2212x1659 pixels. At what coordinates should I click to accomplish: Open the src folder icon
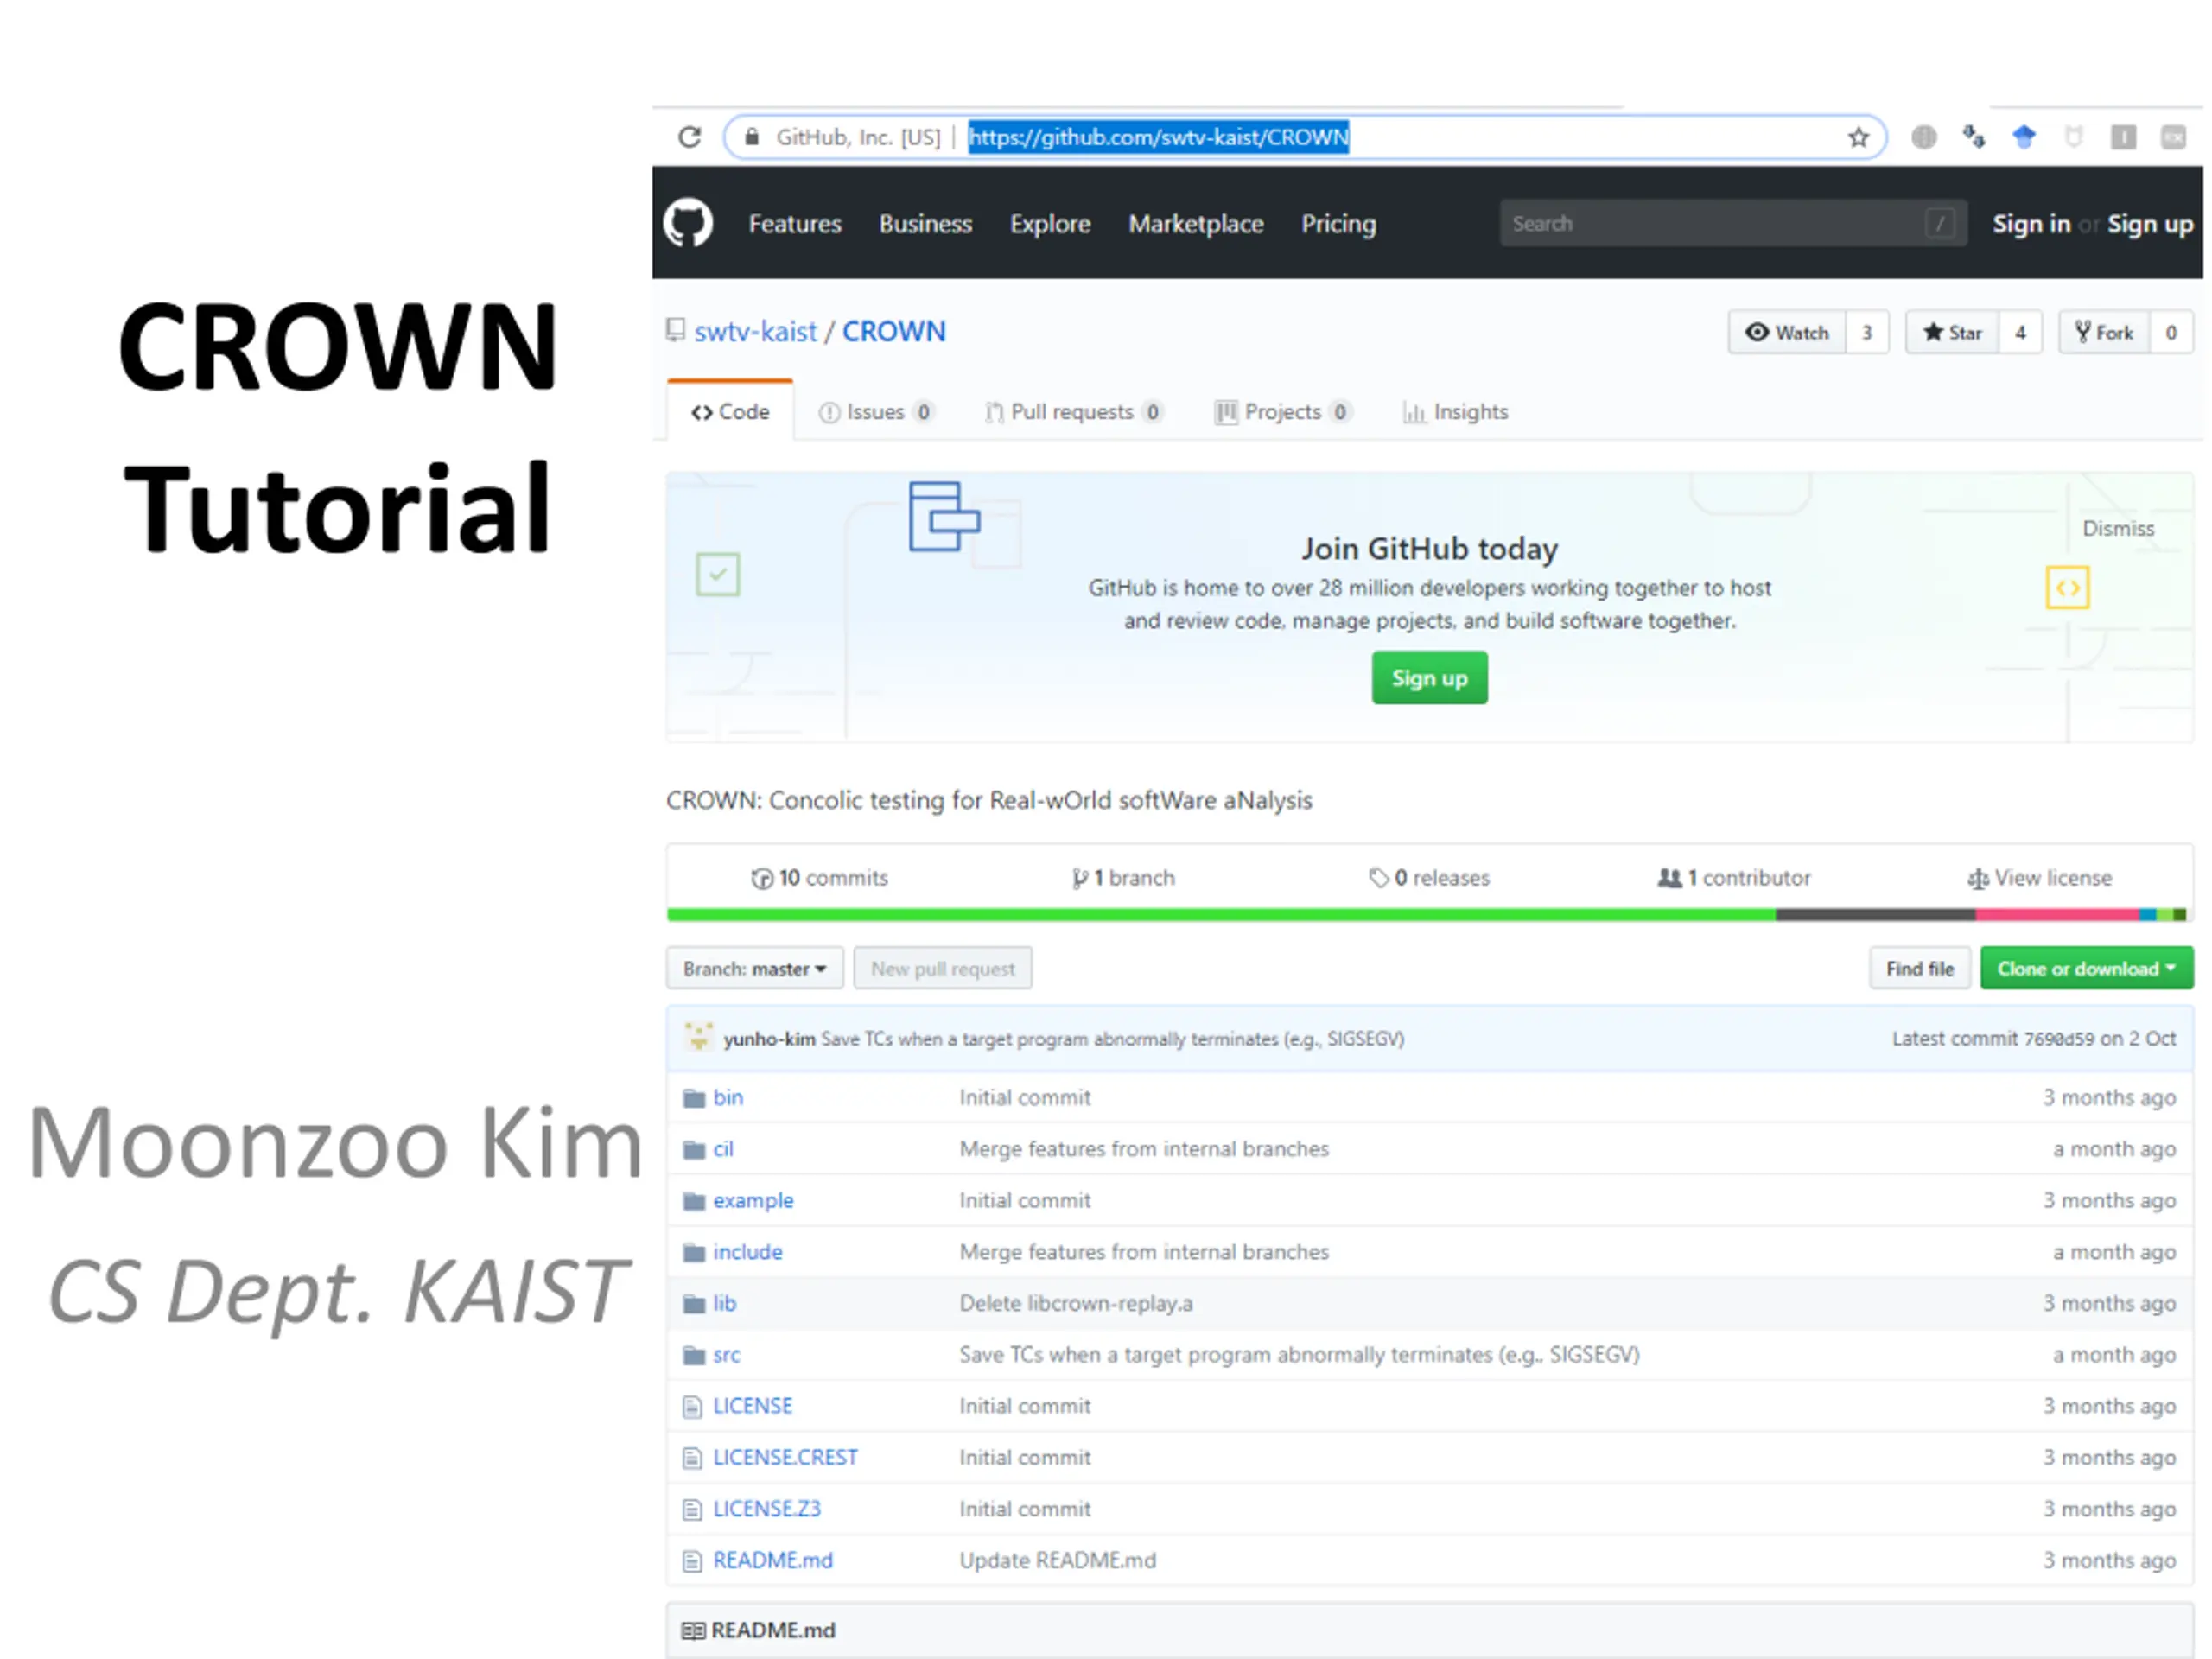[x=694, y=1355]
